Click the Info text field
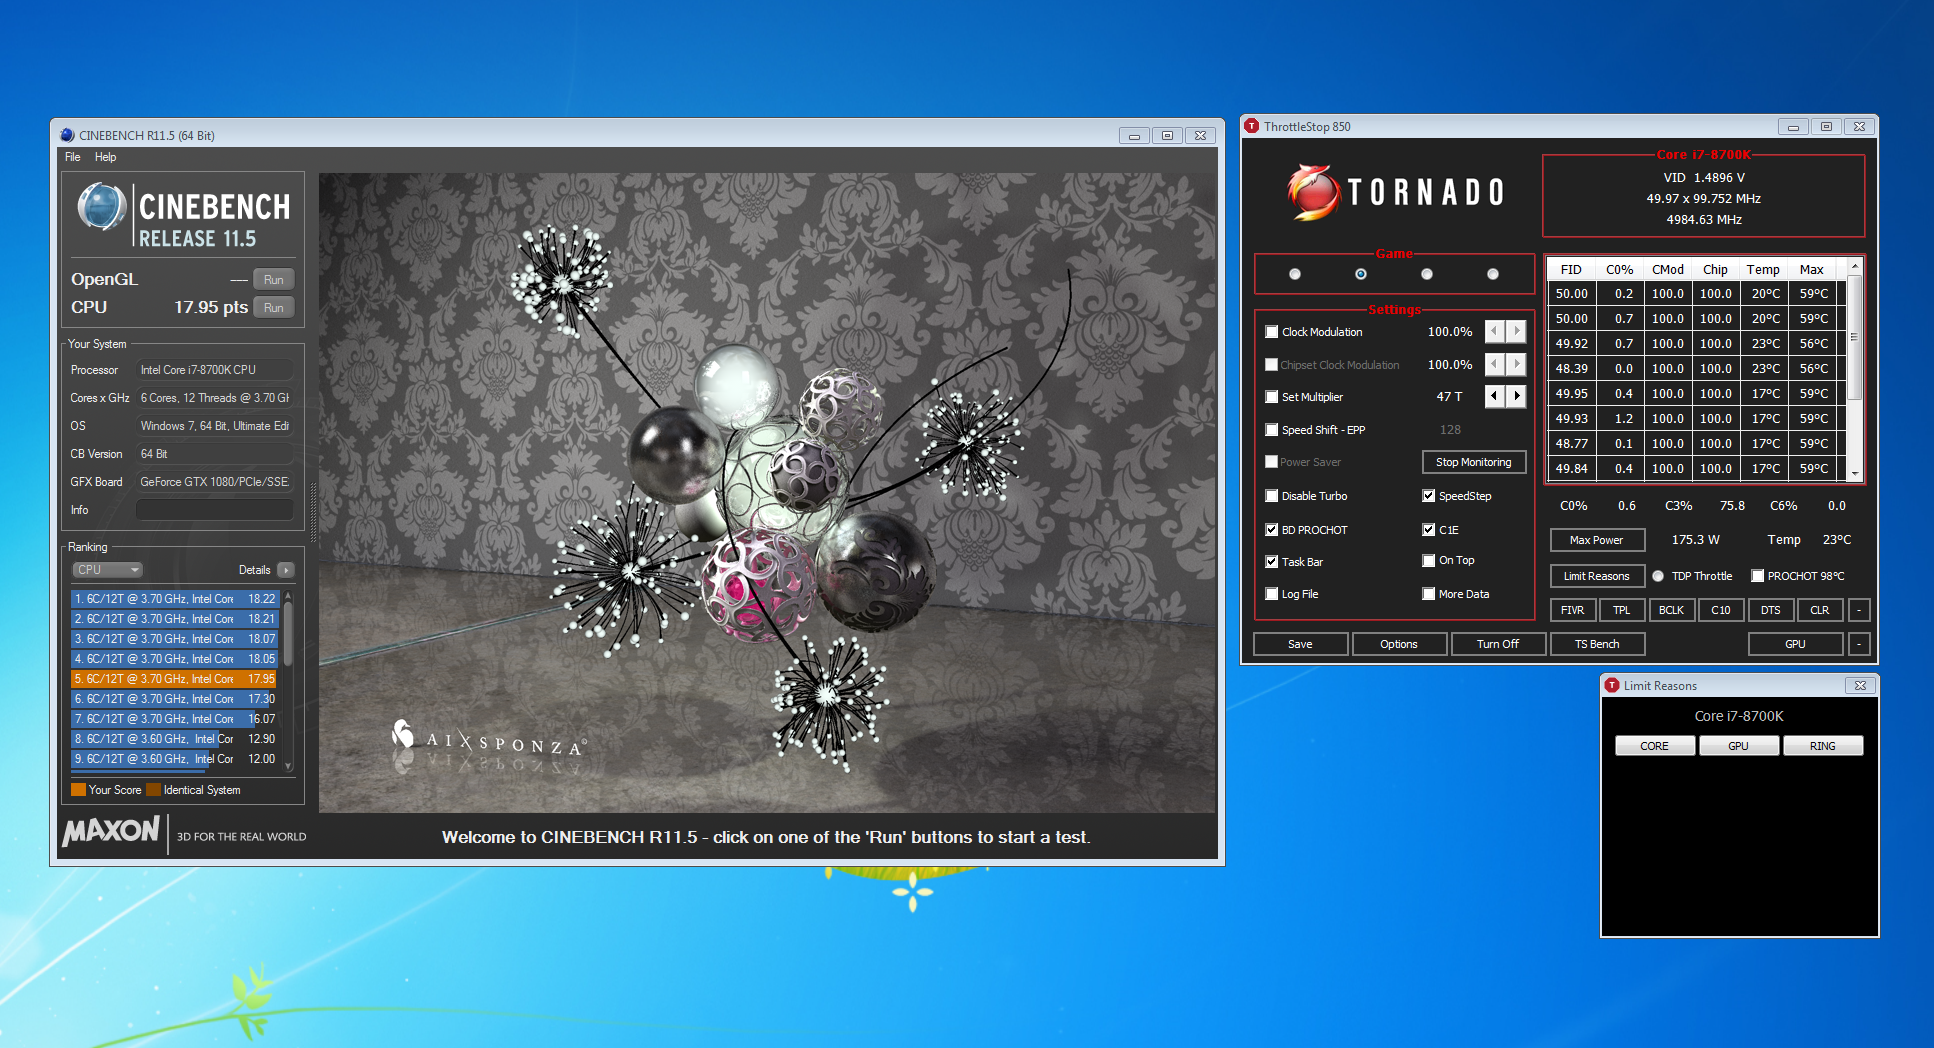Viewport: 1934px width, 1048px height. click(214, 510)
